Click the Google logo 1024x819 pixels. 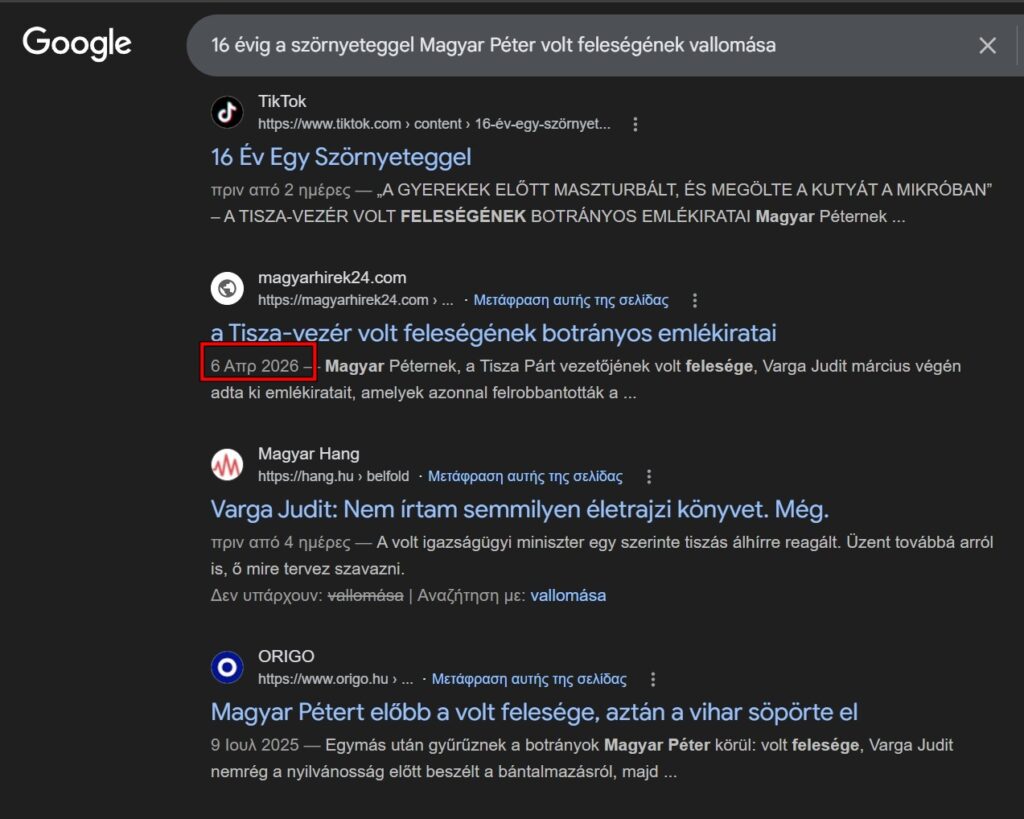pos(77,43)
